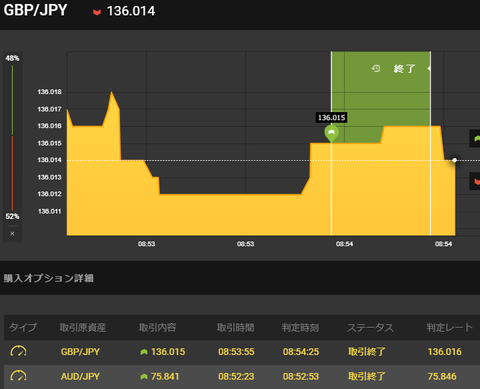Click the green up-arrow button at chart edge

(475, 138)
